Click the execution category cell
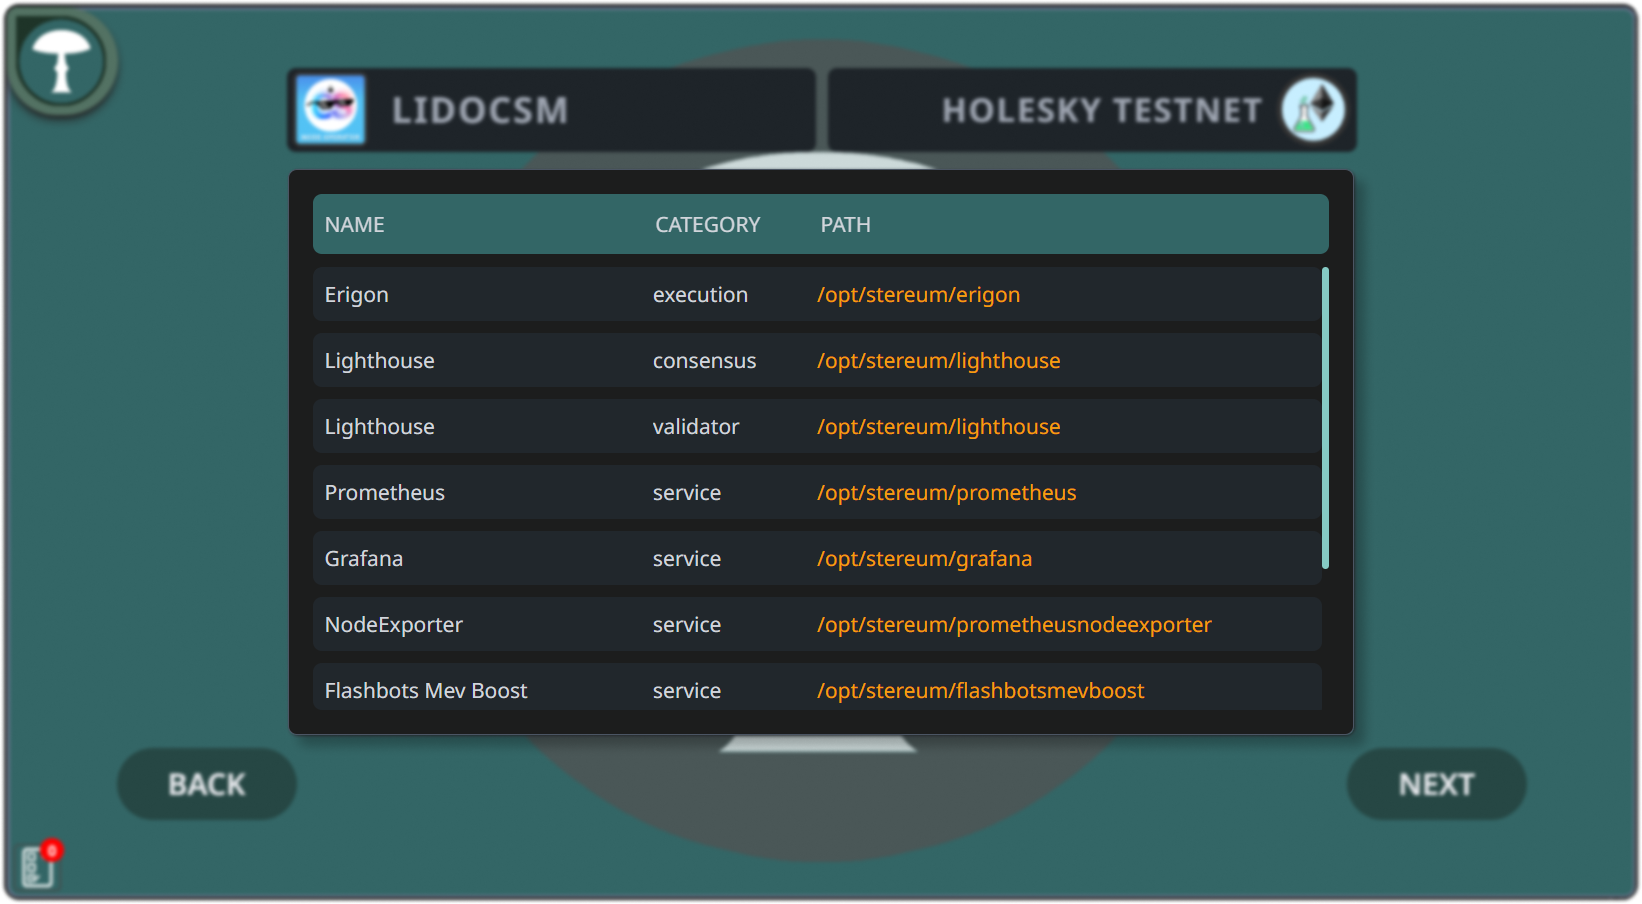Viewport: 1642px width, 904px height. pyautogui.click(x=700, y=295)
